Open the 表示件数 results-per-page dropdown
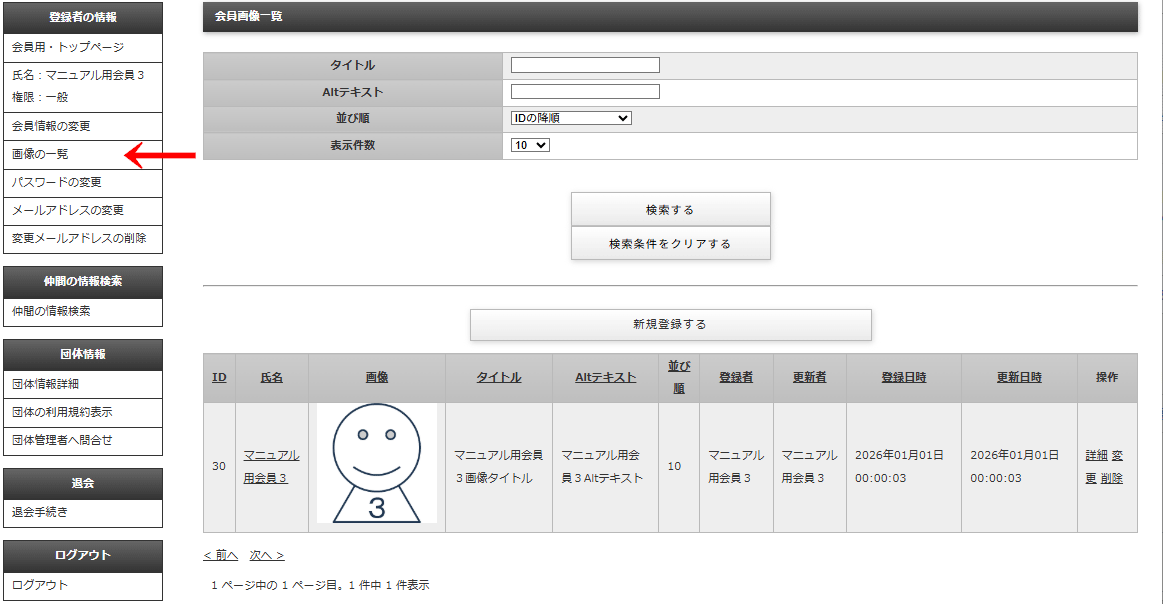Viewport: 1163px width, 604px height. [531, 146]
